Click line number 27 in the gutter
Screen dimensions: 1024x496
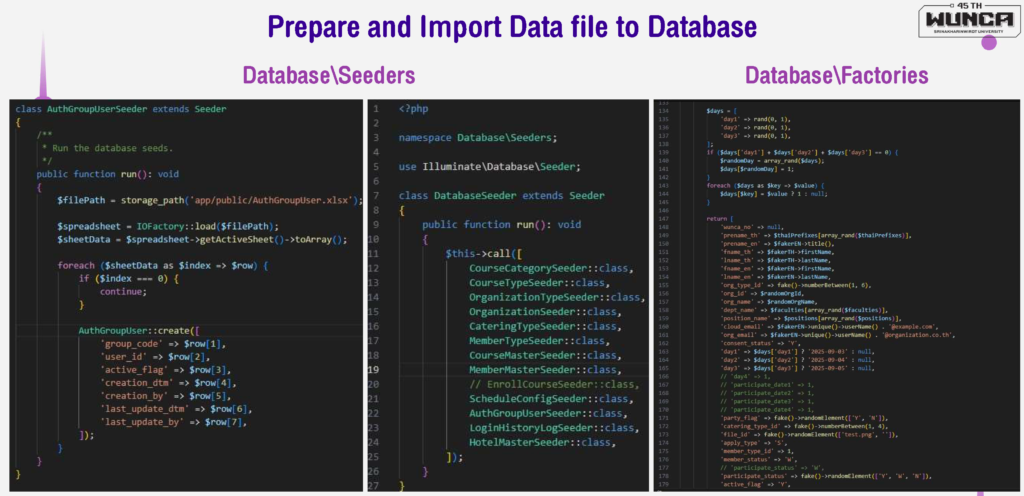[374, 486]
